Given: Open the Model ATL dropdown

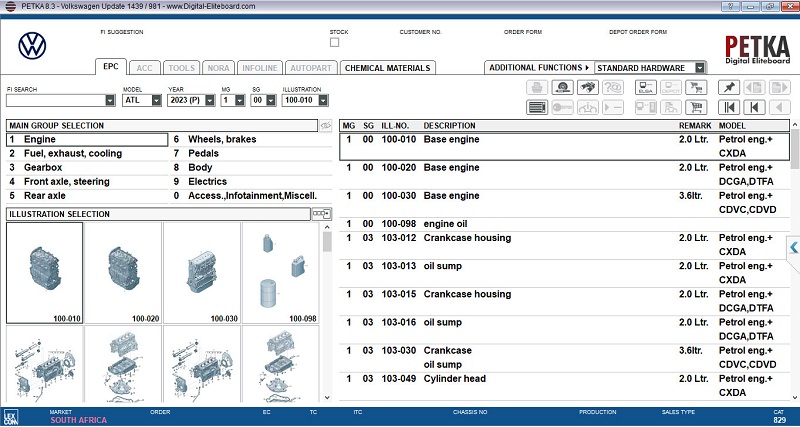Looking at the screenshot, I should 158,100.
